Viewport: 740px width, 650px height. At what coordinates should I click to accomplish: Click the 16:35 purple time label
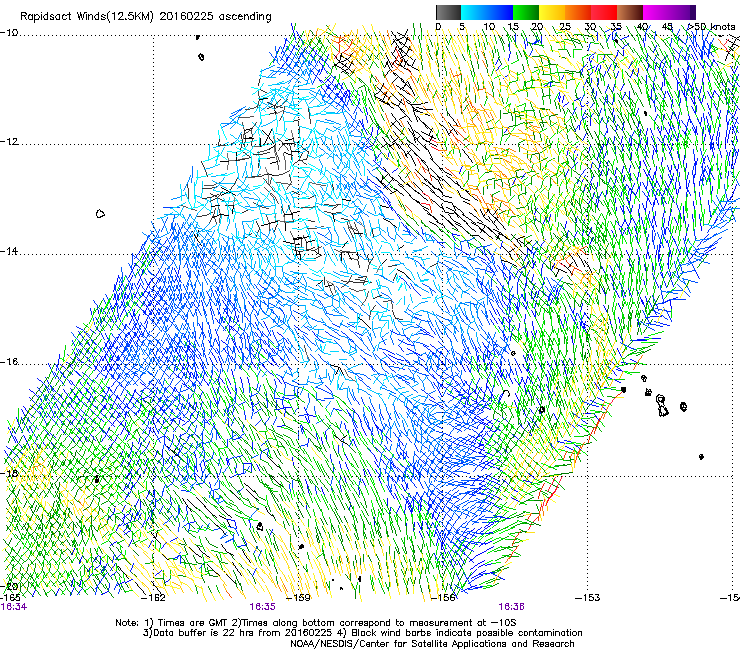click(262, 607)
